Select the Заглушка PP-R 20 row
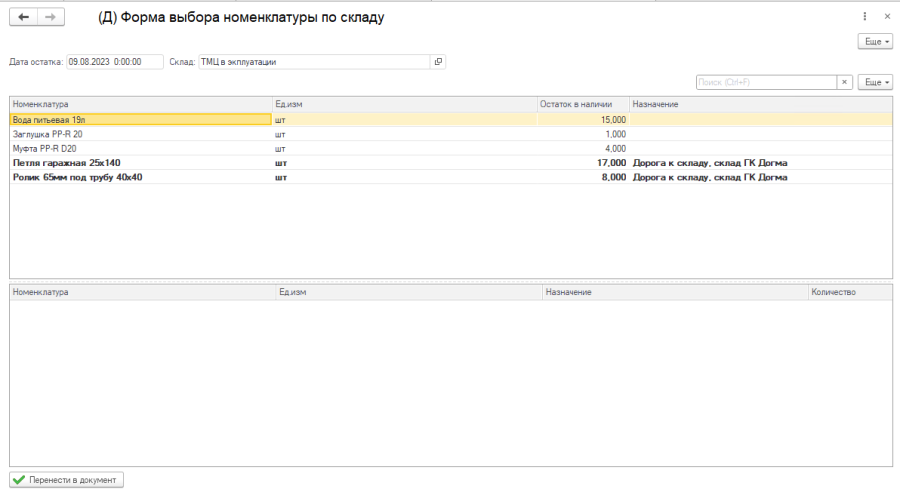Screen dimensions: 900x492 point(140,134)
